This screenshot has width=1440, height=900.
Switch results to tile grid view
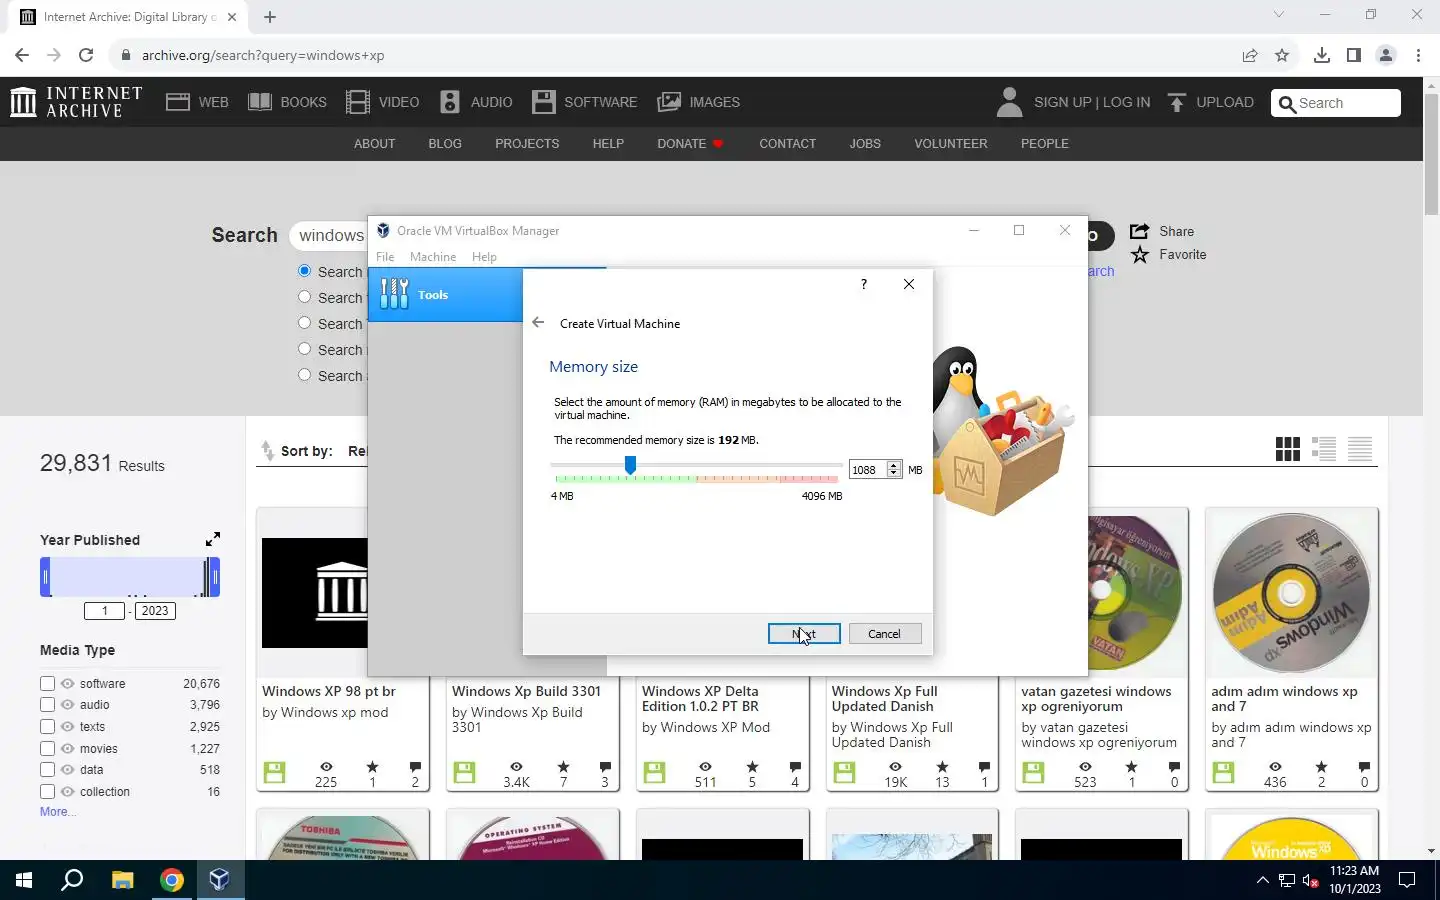click(1288, 449)
